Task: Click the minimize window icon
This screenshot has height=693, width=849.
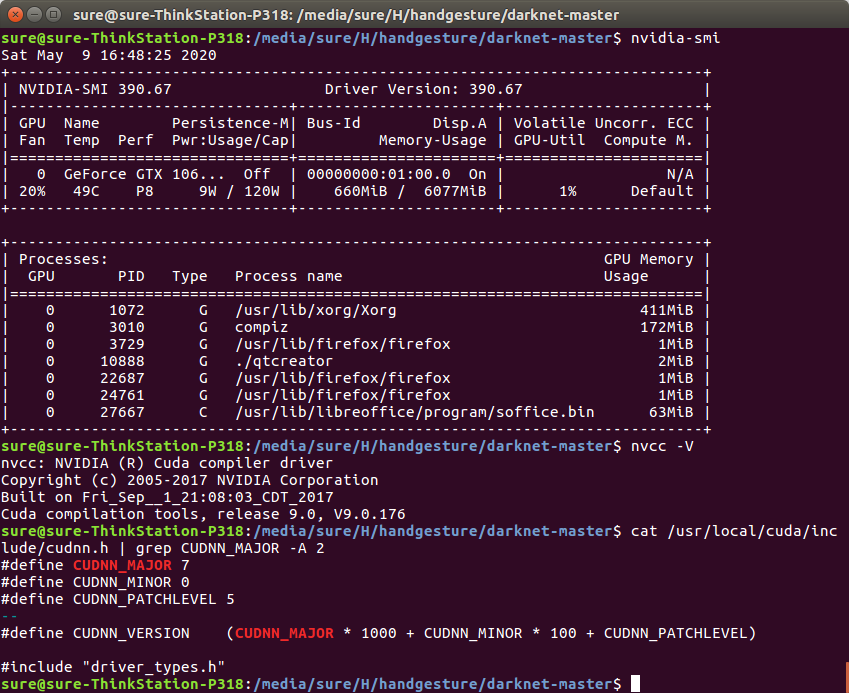Action: coord(34,14)
